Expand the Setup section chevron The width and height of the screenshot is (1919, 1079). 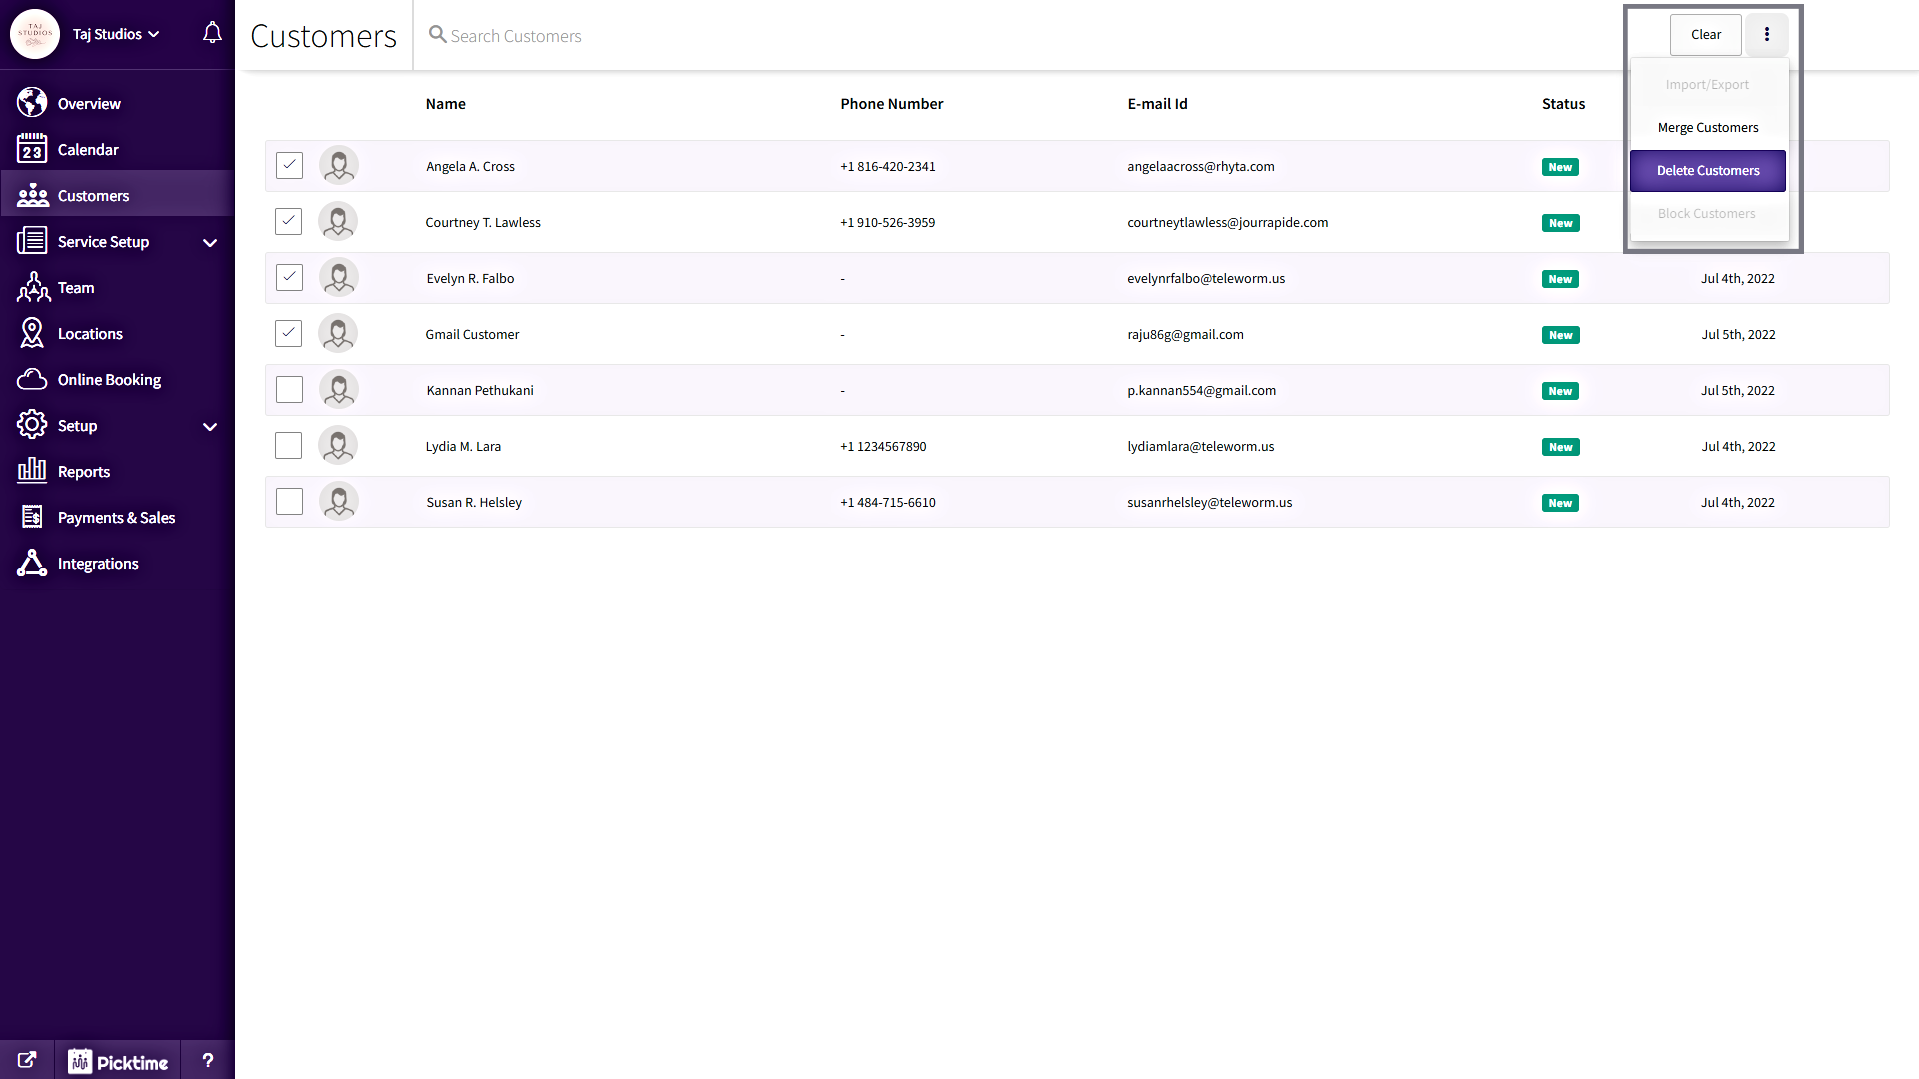[209, 426]
